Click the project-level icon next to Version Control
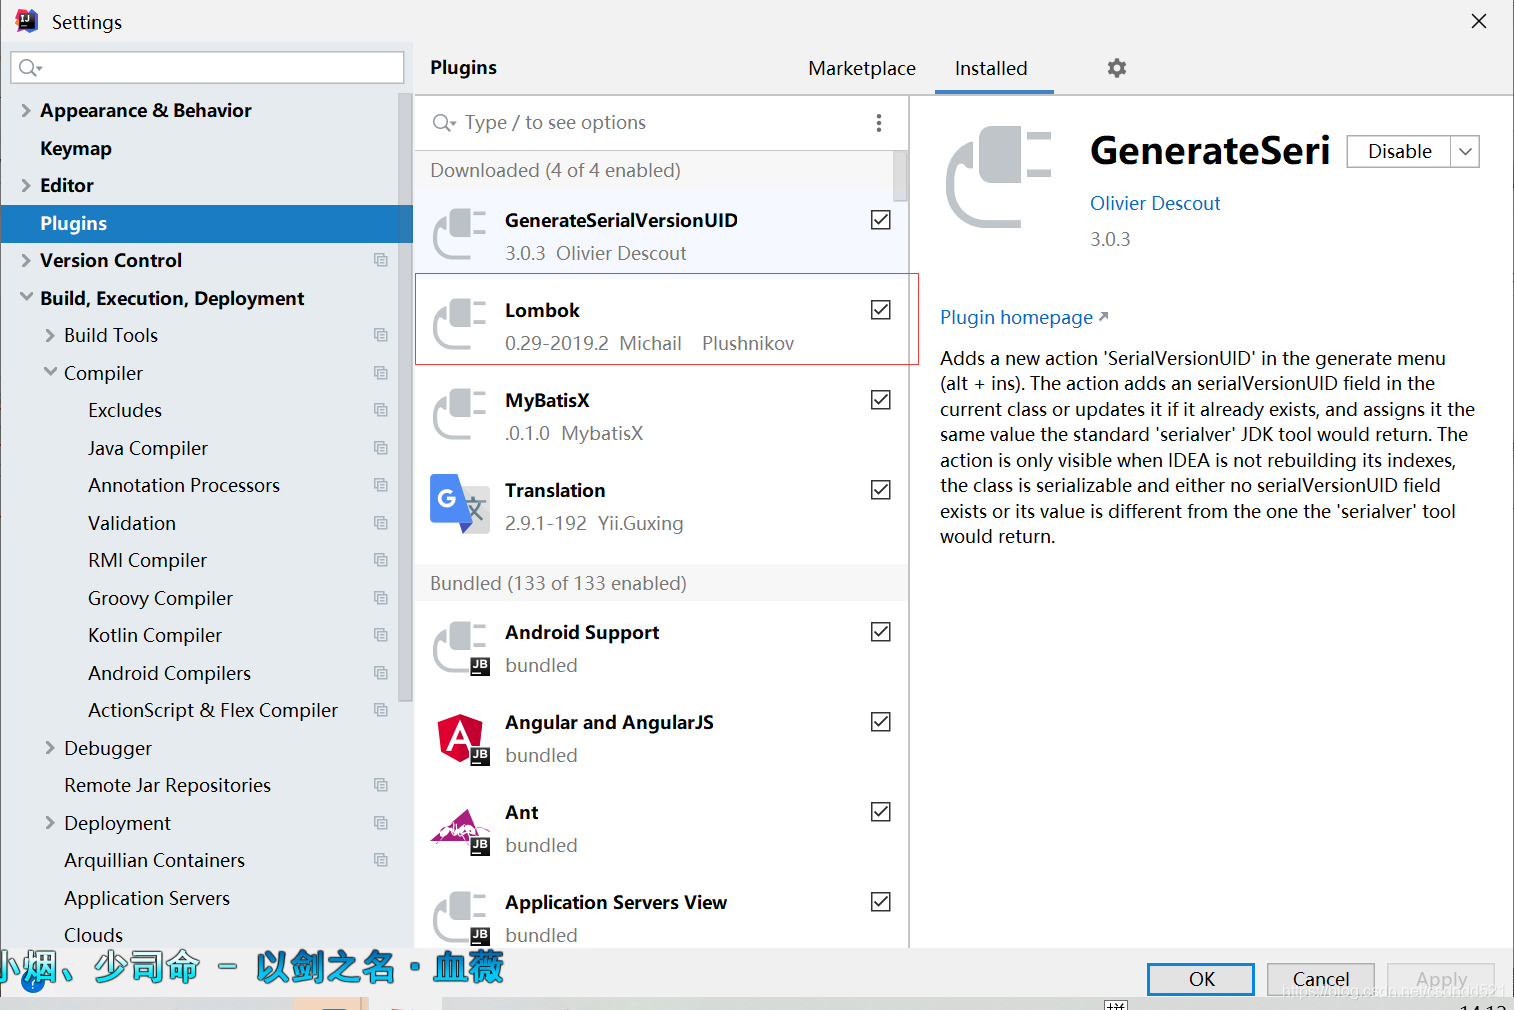Viewport: 1514px width, 1010px height. pos(381,260)
